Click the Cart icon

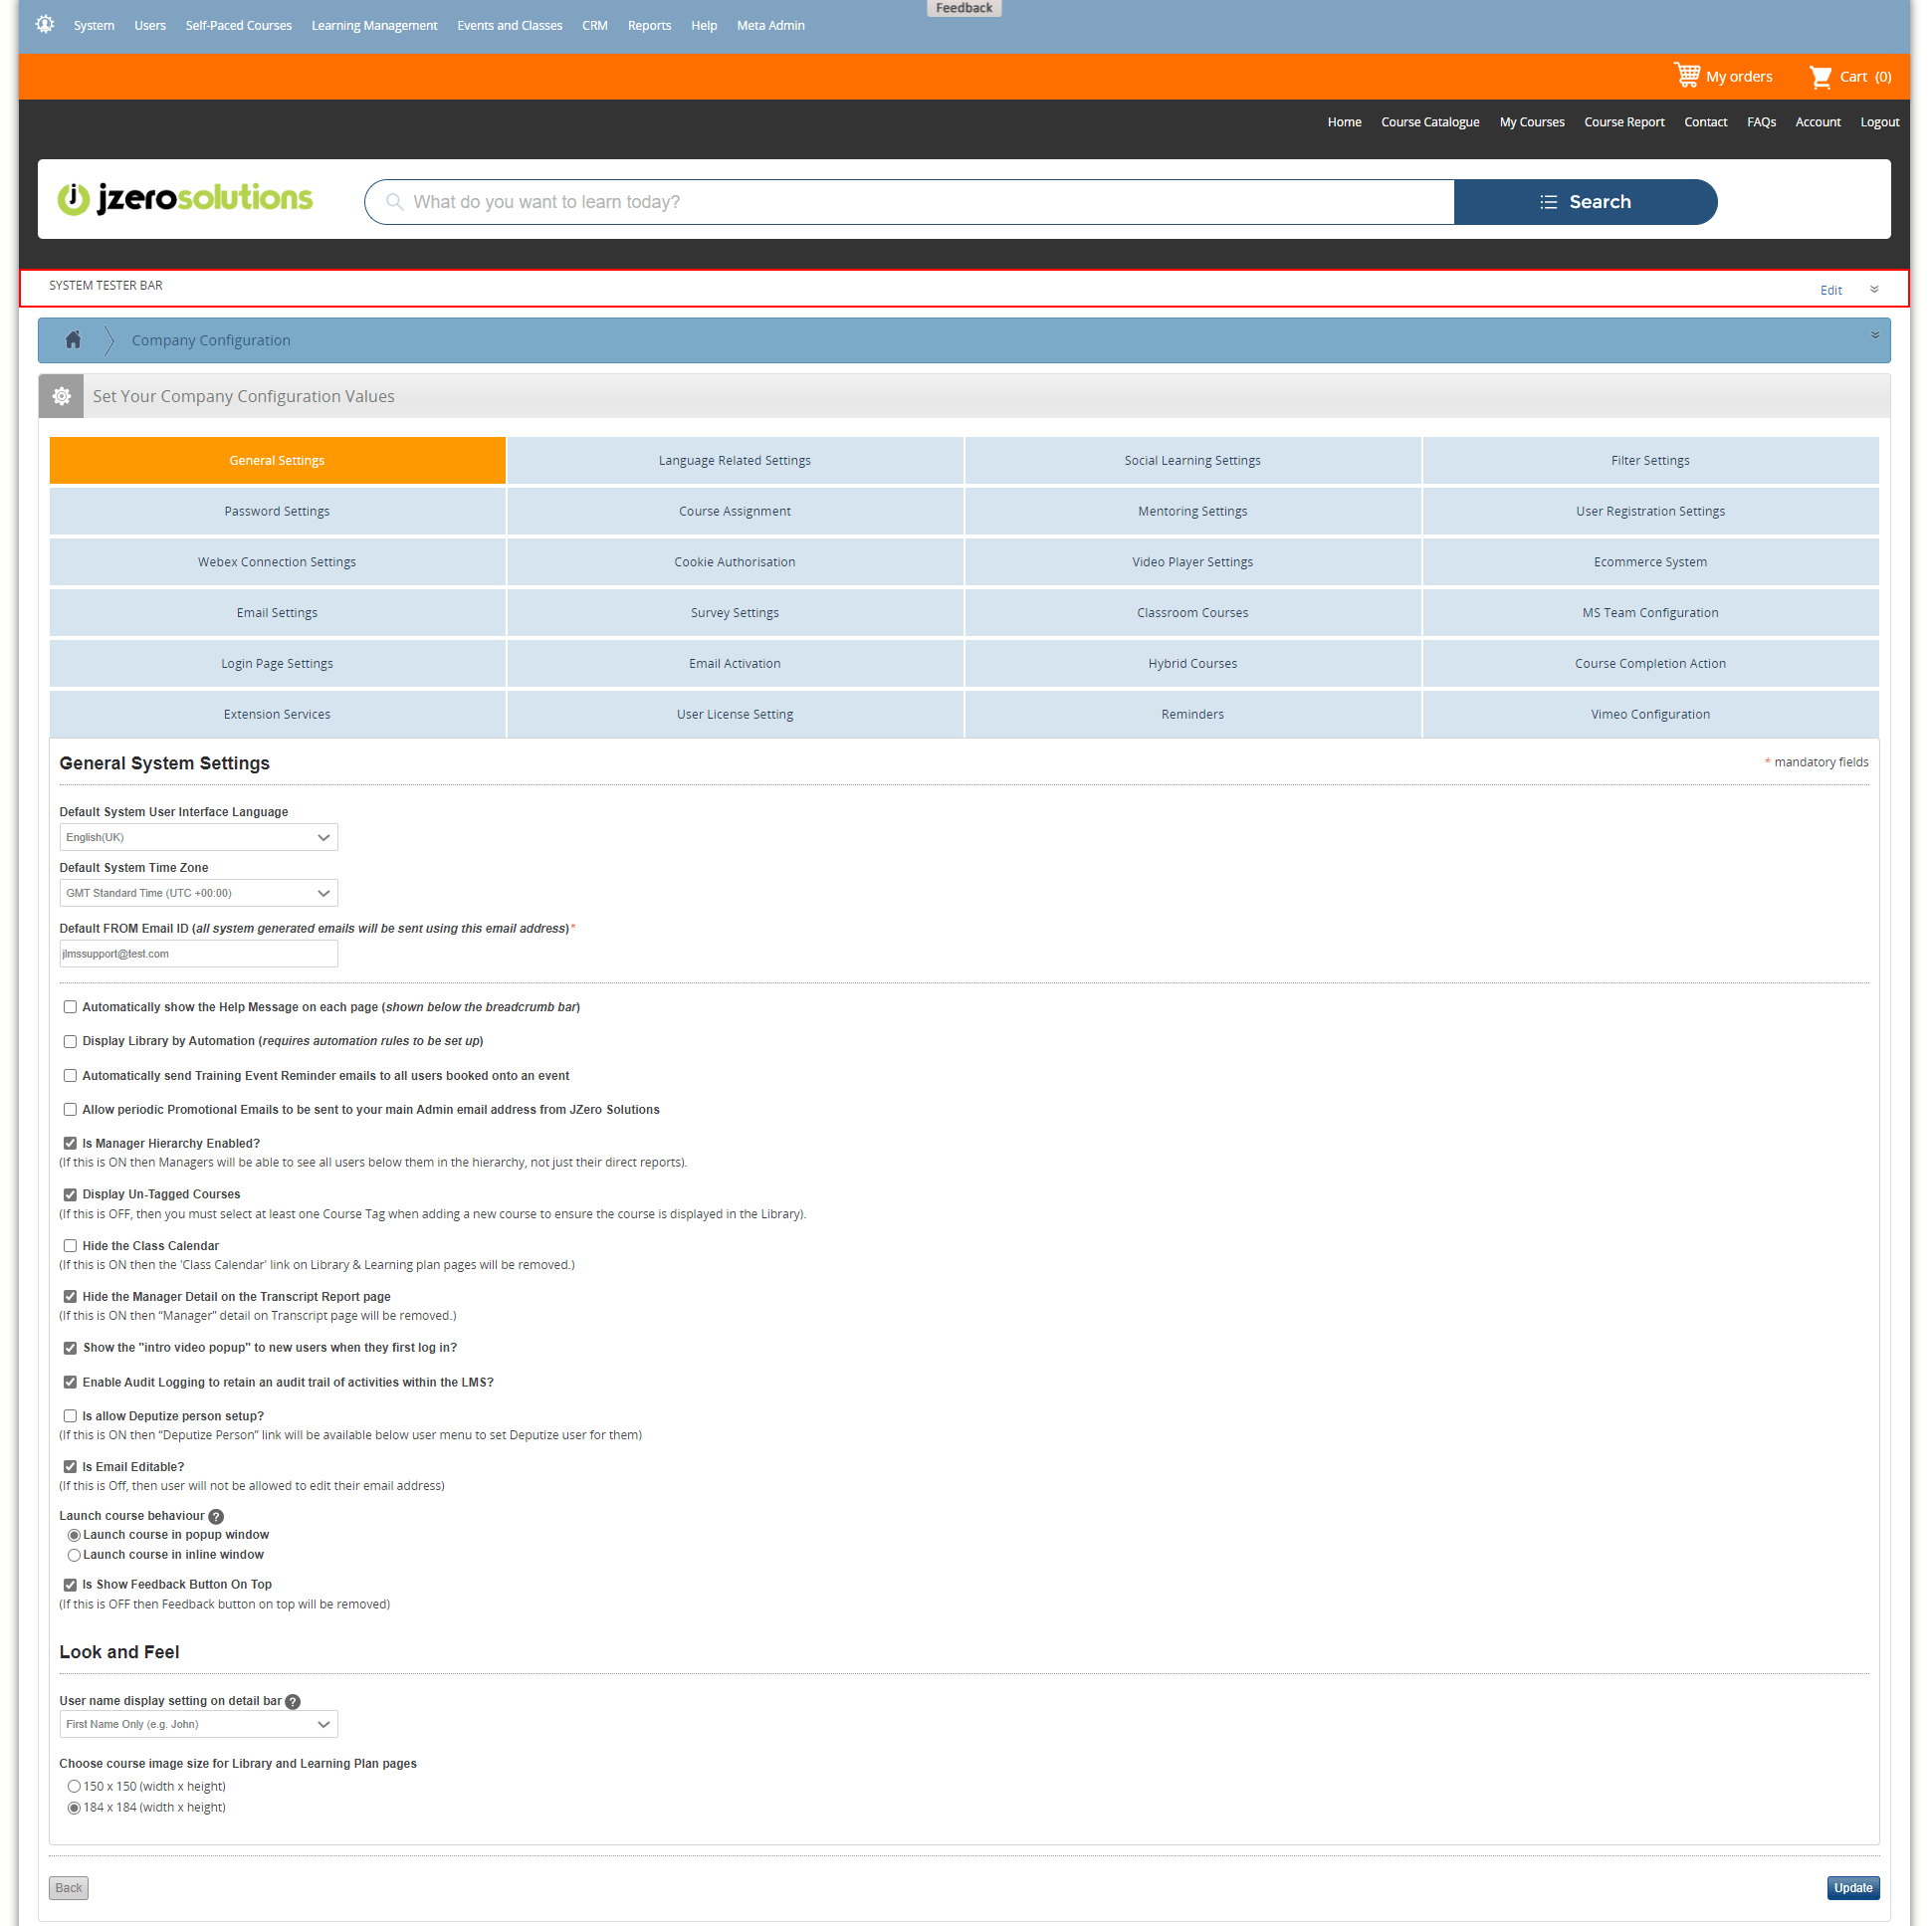1819,77
